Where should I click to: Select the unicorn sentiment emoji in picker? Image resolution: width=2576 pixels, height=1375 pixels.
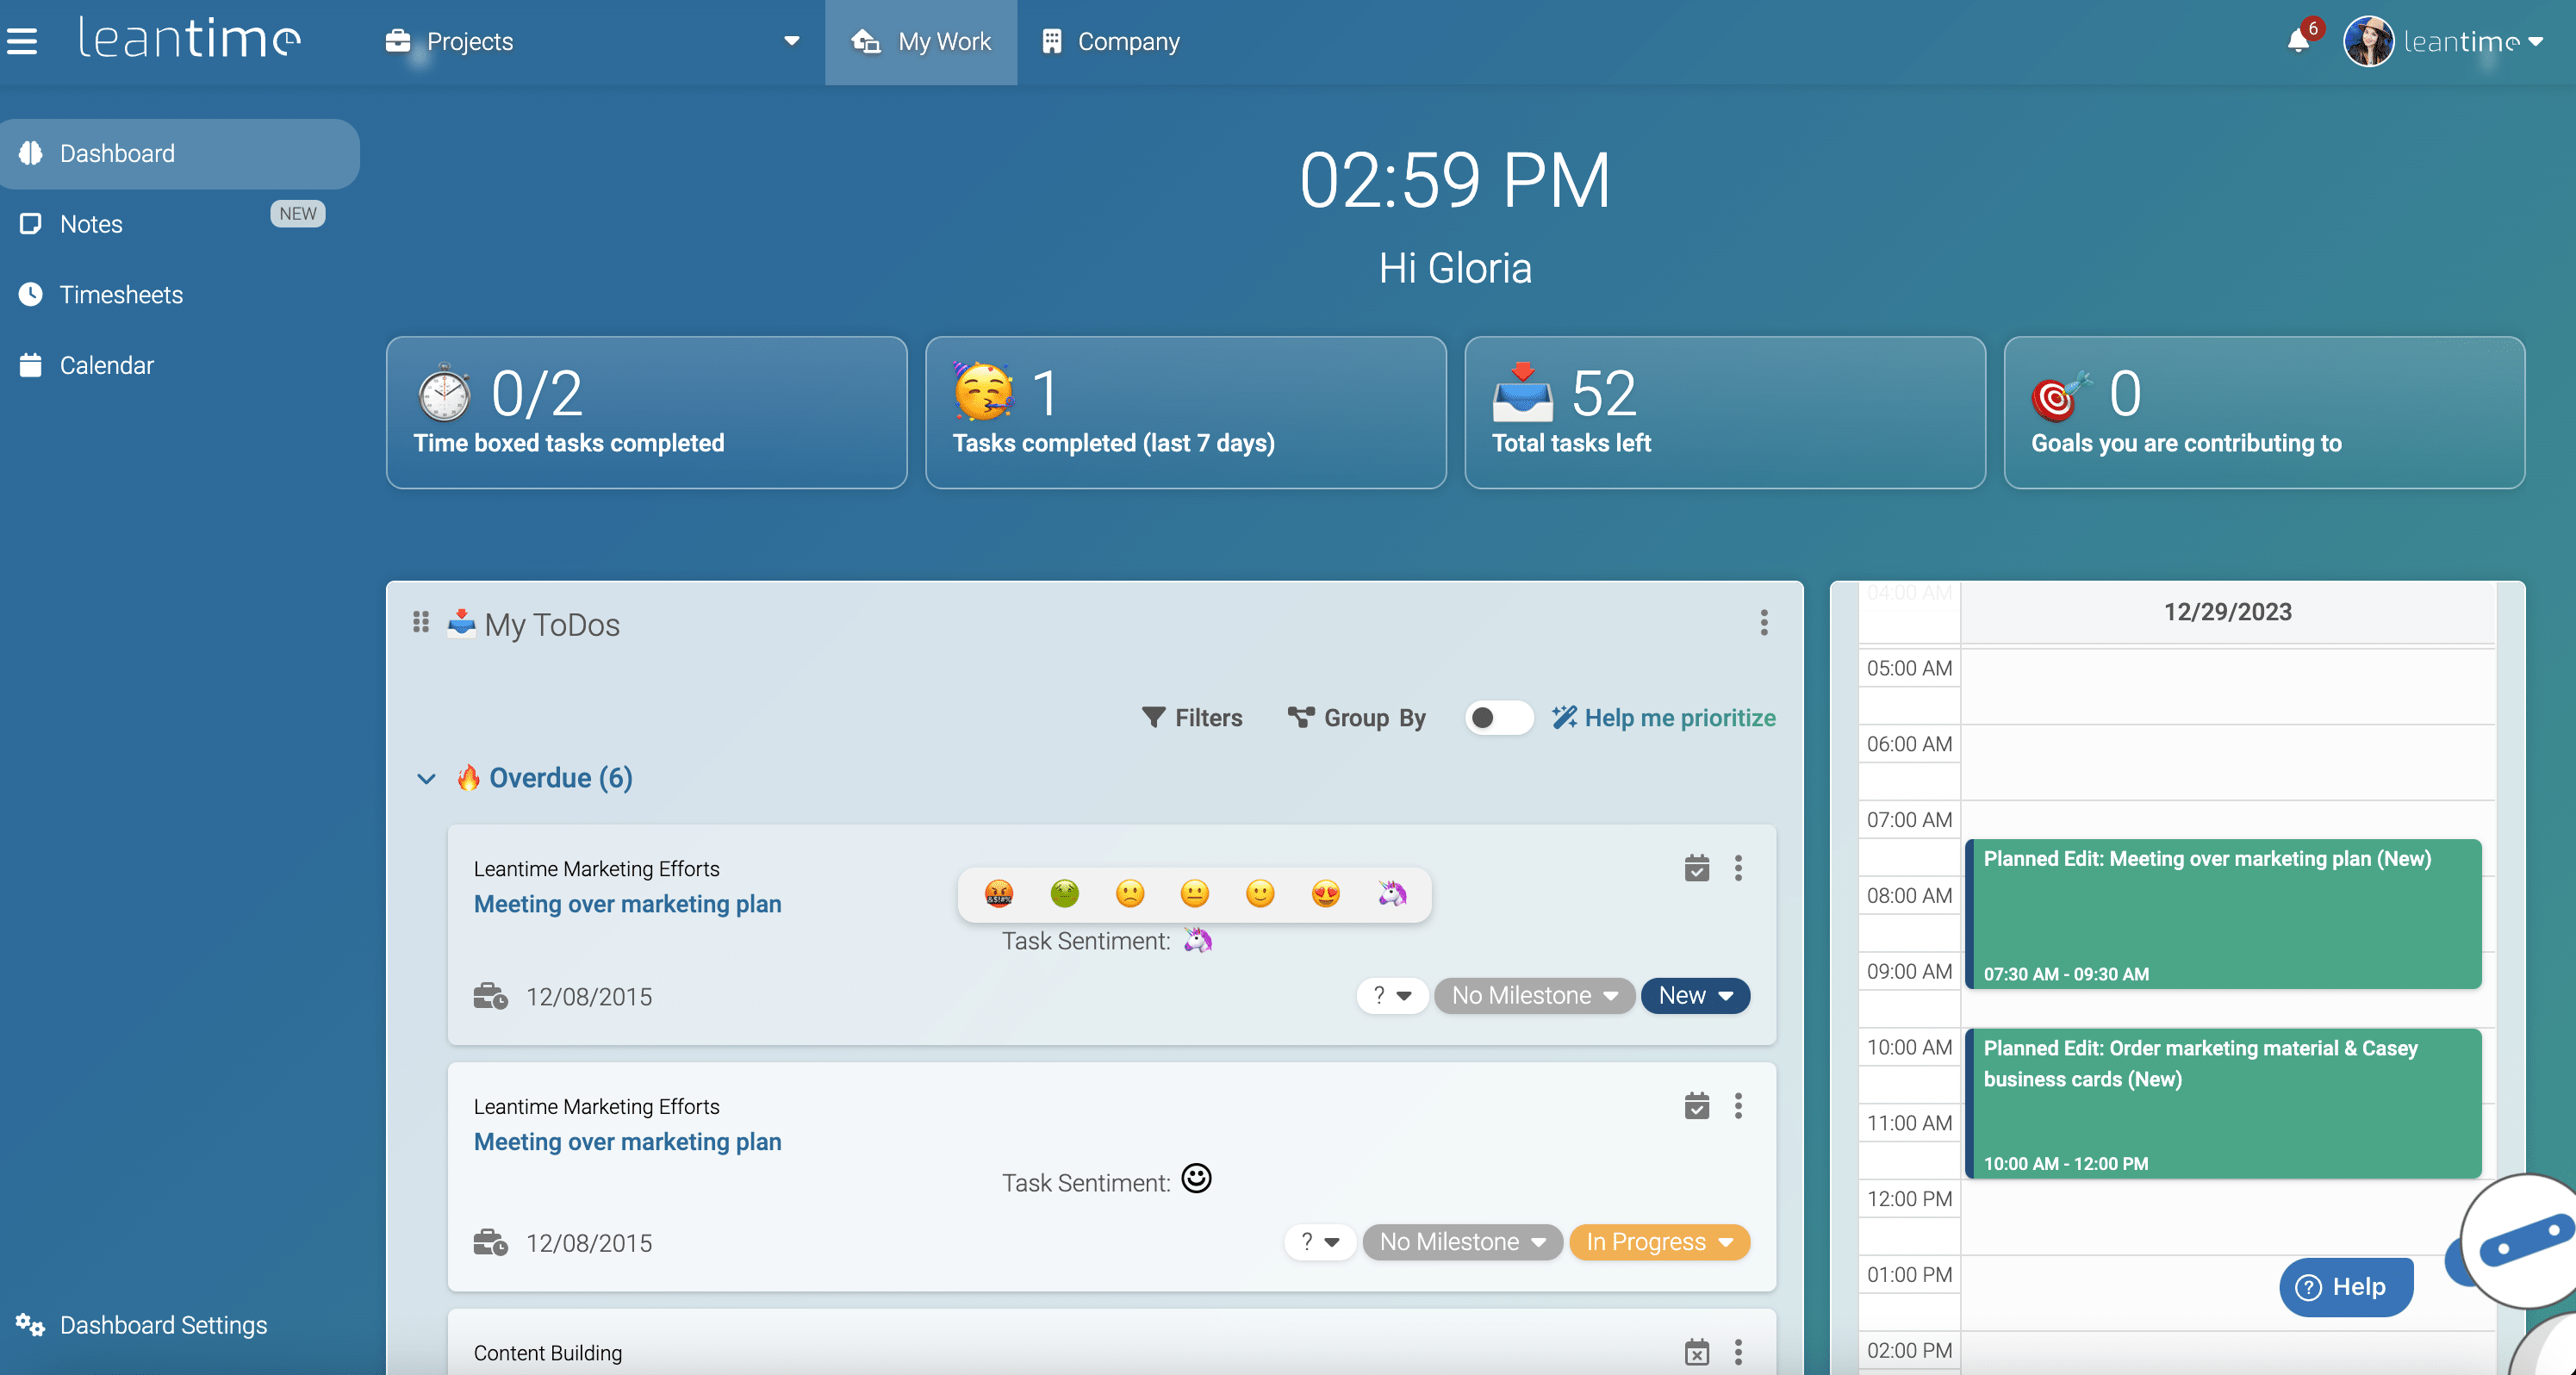point(1392,893)
